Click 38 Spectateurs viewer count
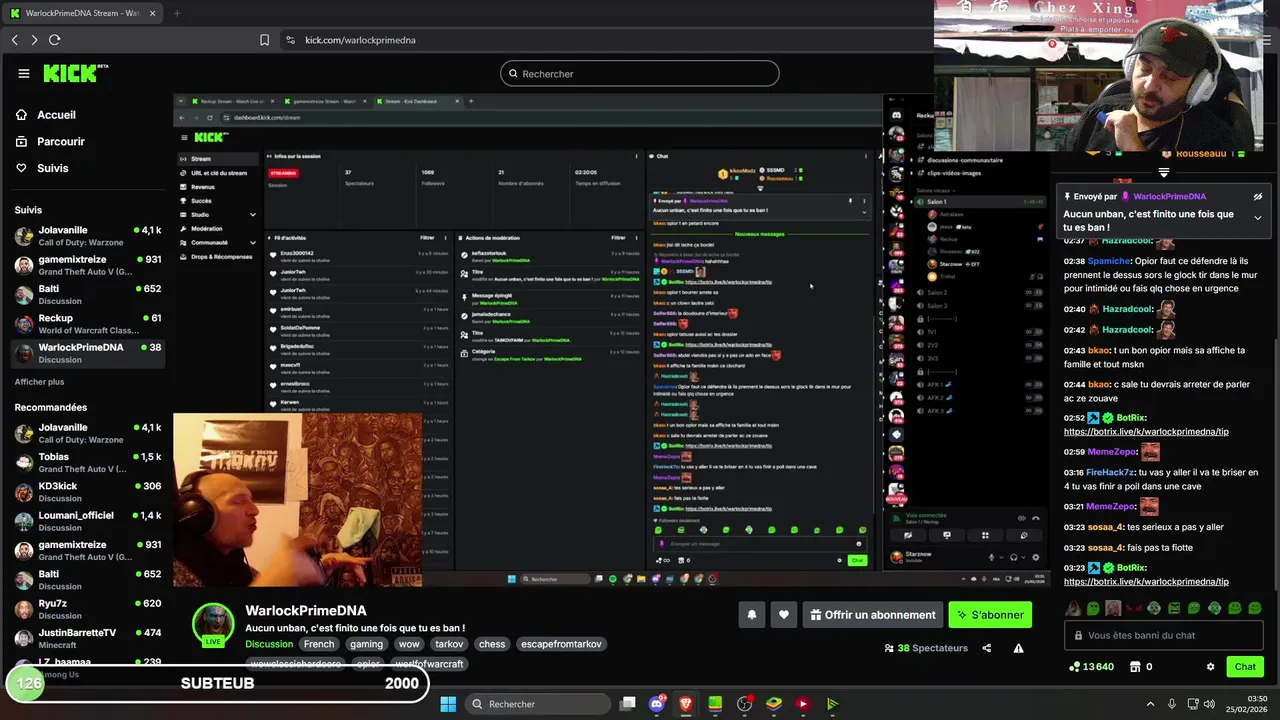The height and width of the screenshot is (720, 1280). pos(926,648)
